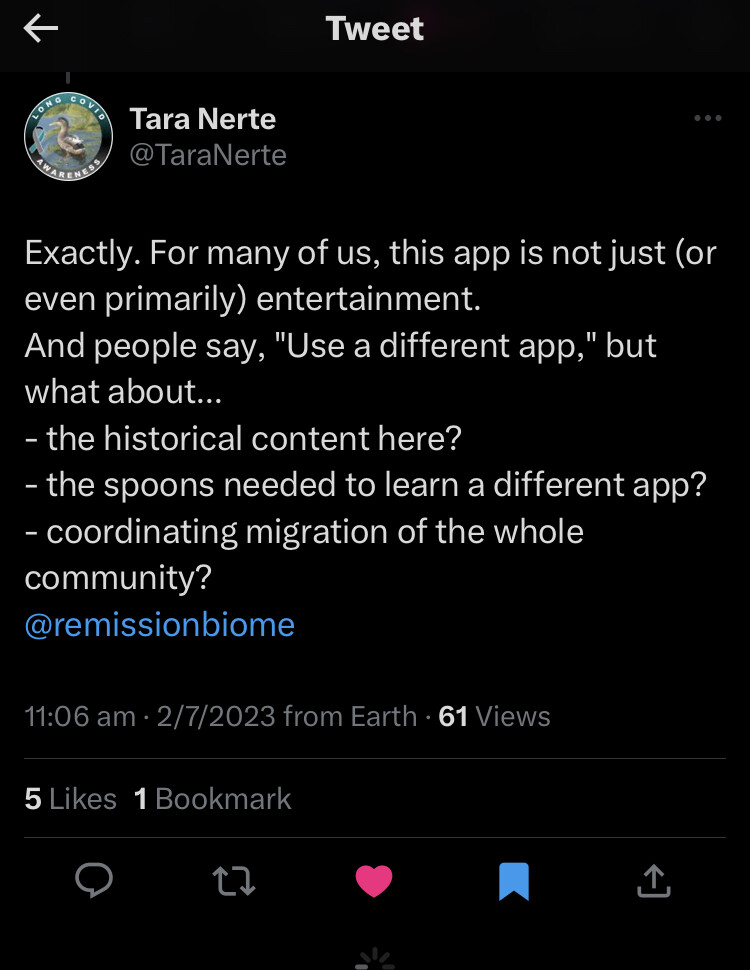Tap the @TaraNerte handle
Viewport: 750px width, 970px height.
click(208, 155)
